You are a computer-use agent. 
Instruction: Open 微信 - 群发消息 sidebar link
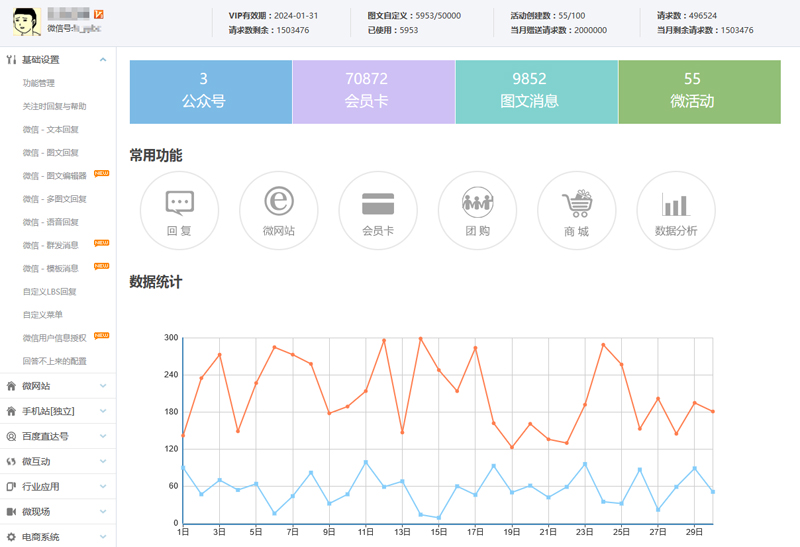coord(50,245)
